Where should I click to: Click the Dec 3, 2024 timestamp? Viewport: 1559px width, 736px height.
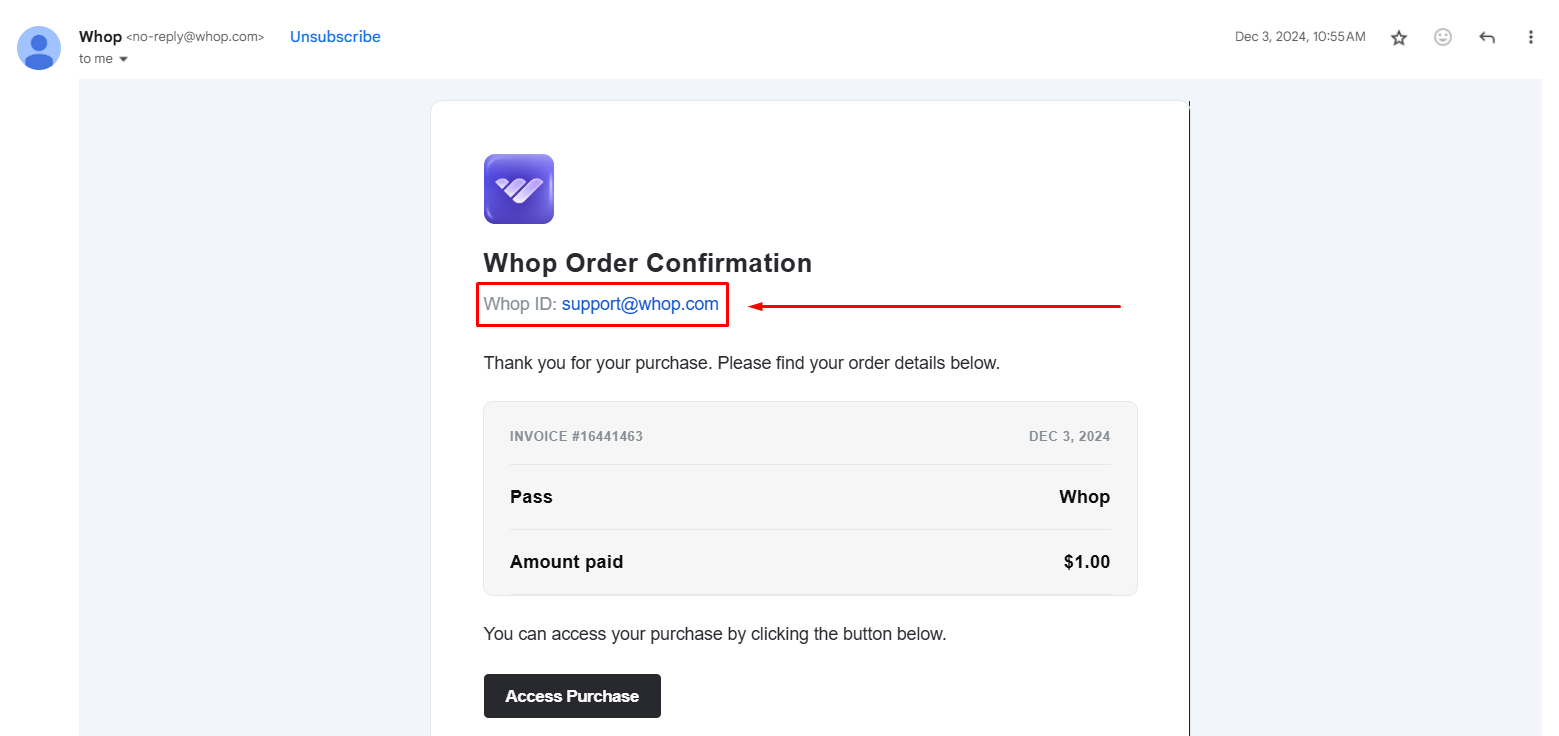(1300, 37)
